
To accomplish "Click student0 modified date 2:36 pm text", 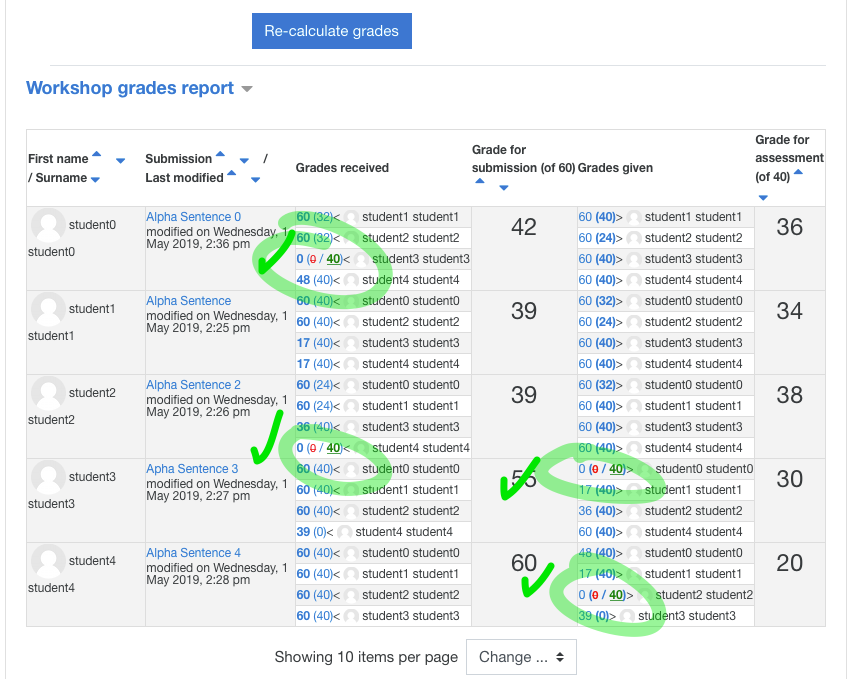I will (x=217, y=238).
